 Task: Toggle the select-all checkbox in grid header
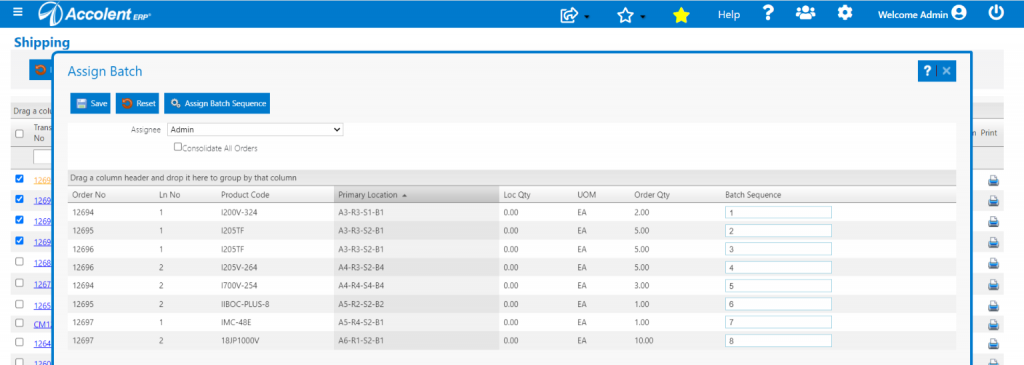coord(19,133)
